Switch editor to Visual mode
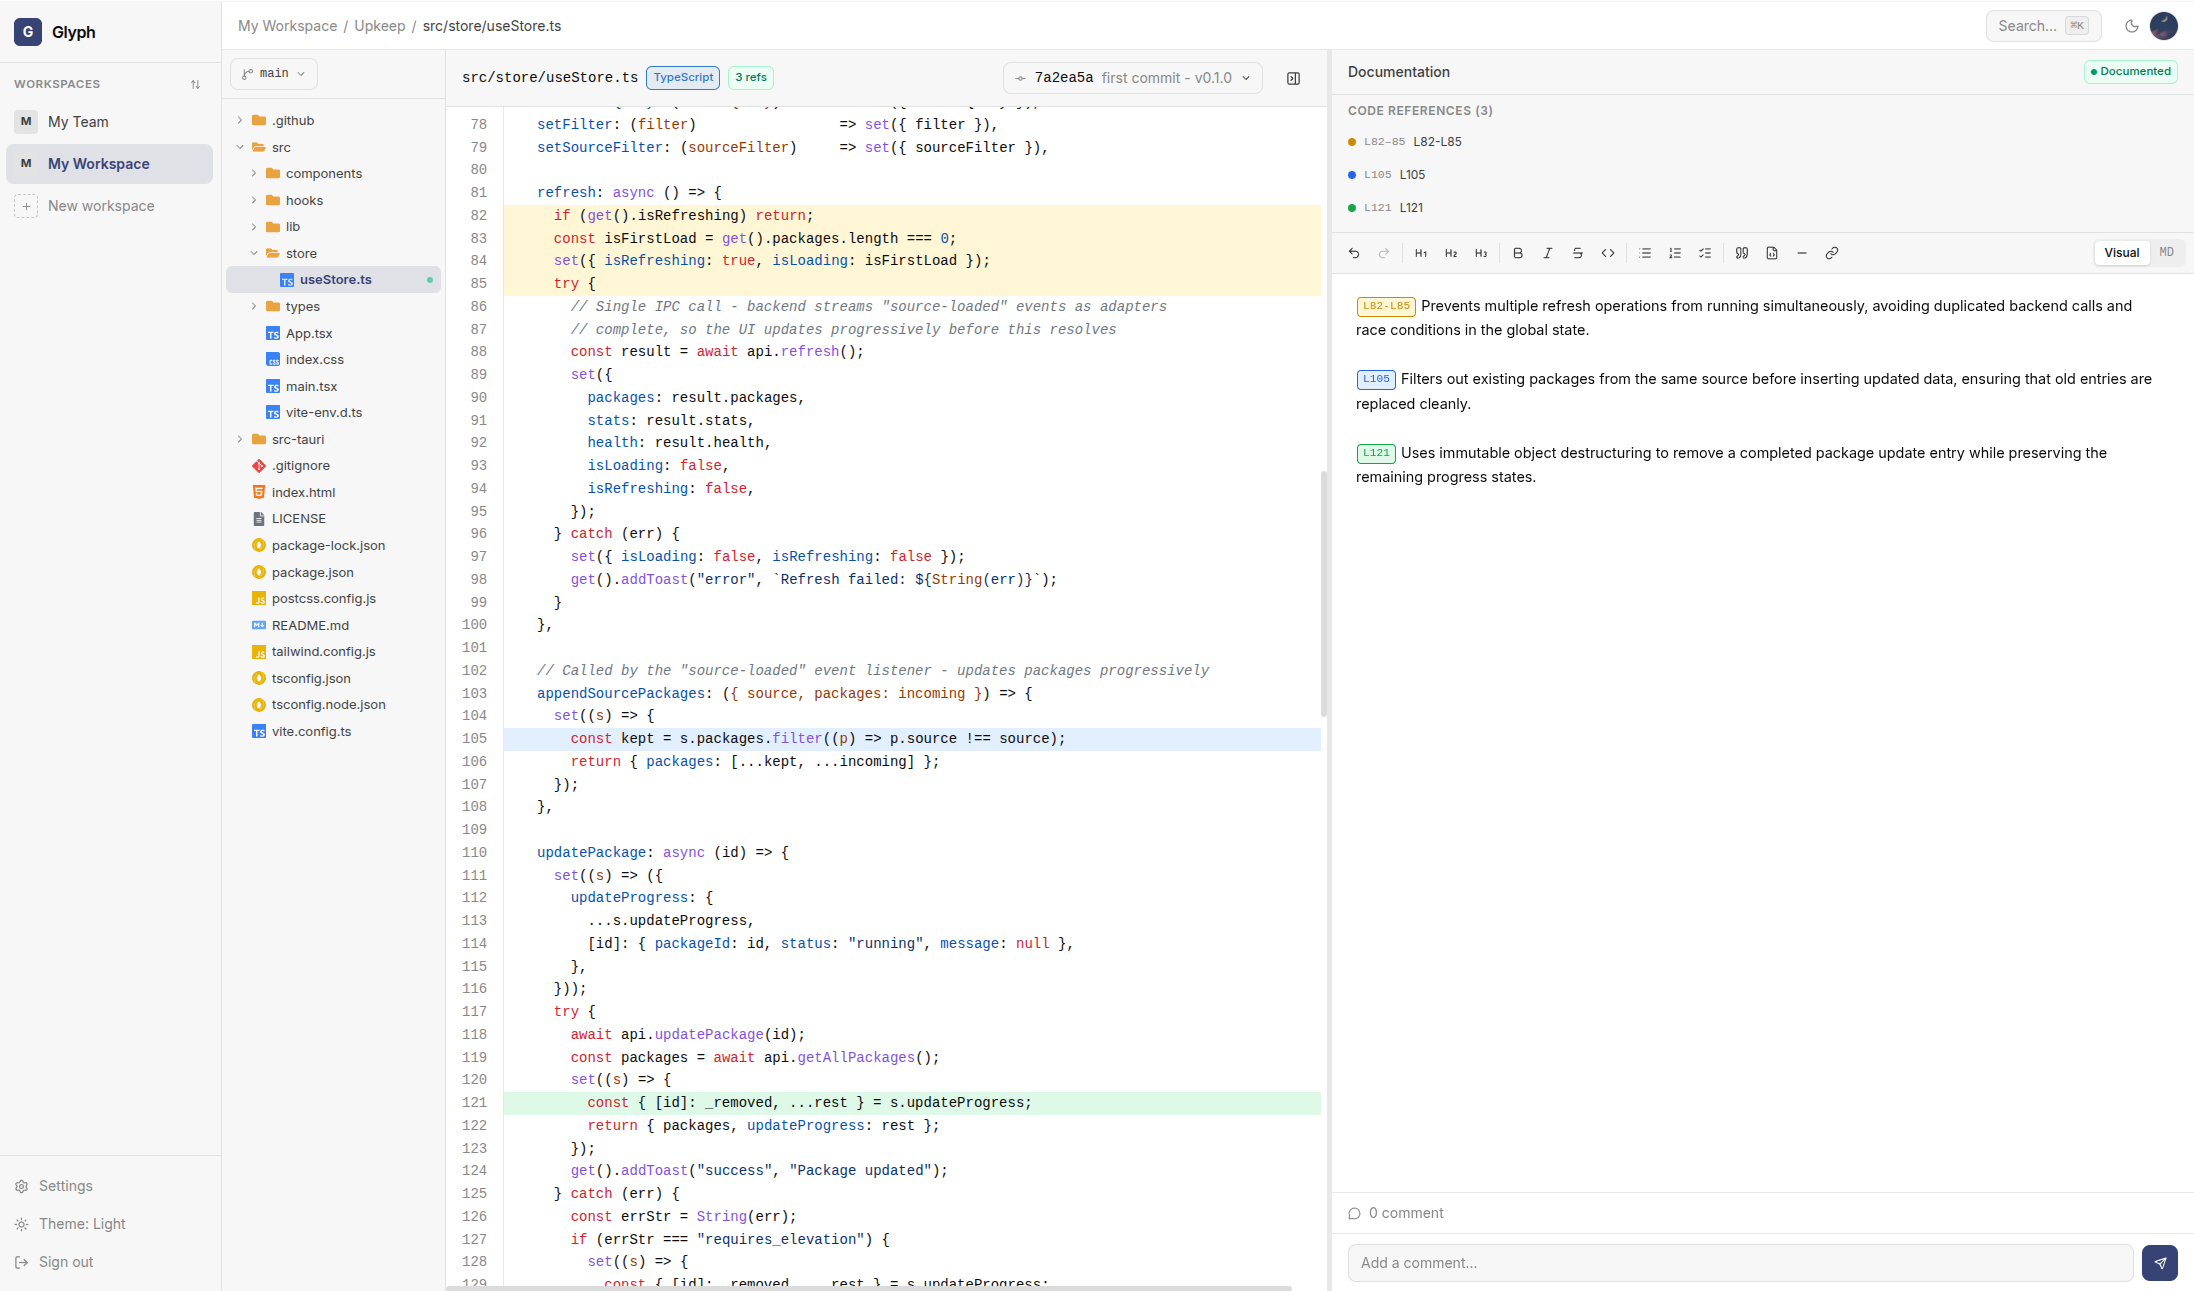 (2121, 253)
